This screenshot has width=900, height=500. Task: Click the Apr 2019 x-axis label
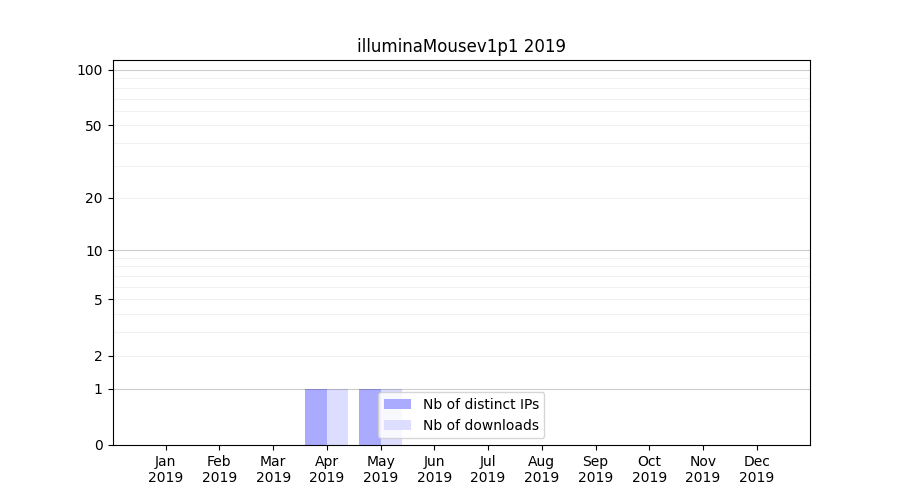pyautogui.click(x=327, y=469)
